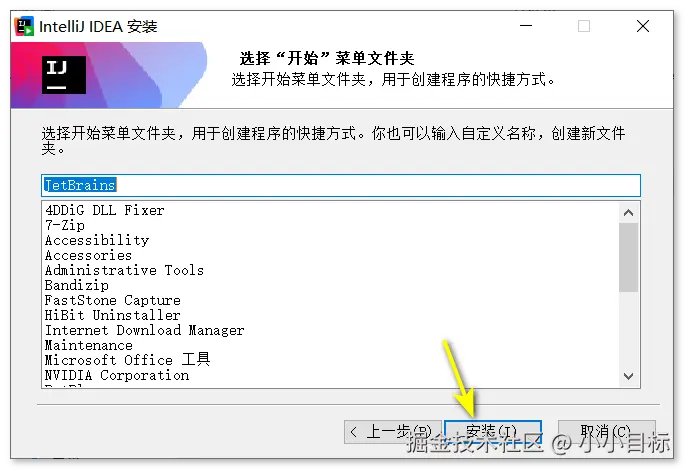Image resolution: width=685 pixels, height=470 pixels.
Task: Click the JetBrains folder name input field
Action: [x=341, y=185]
